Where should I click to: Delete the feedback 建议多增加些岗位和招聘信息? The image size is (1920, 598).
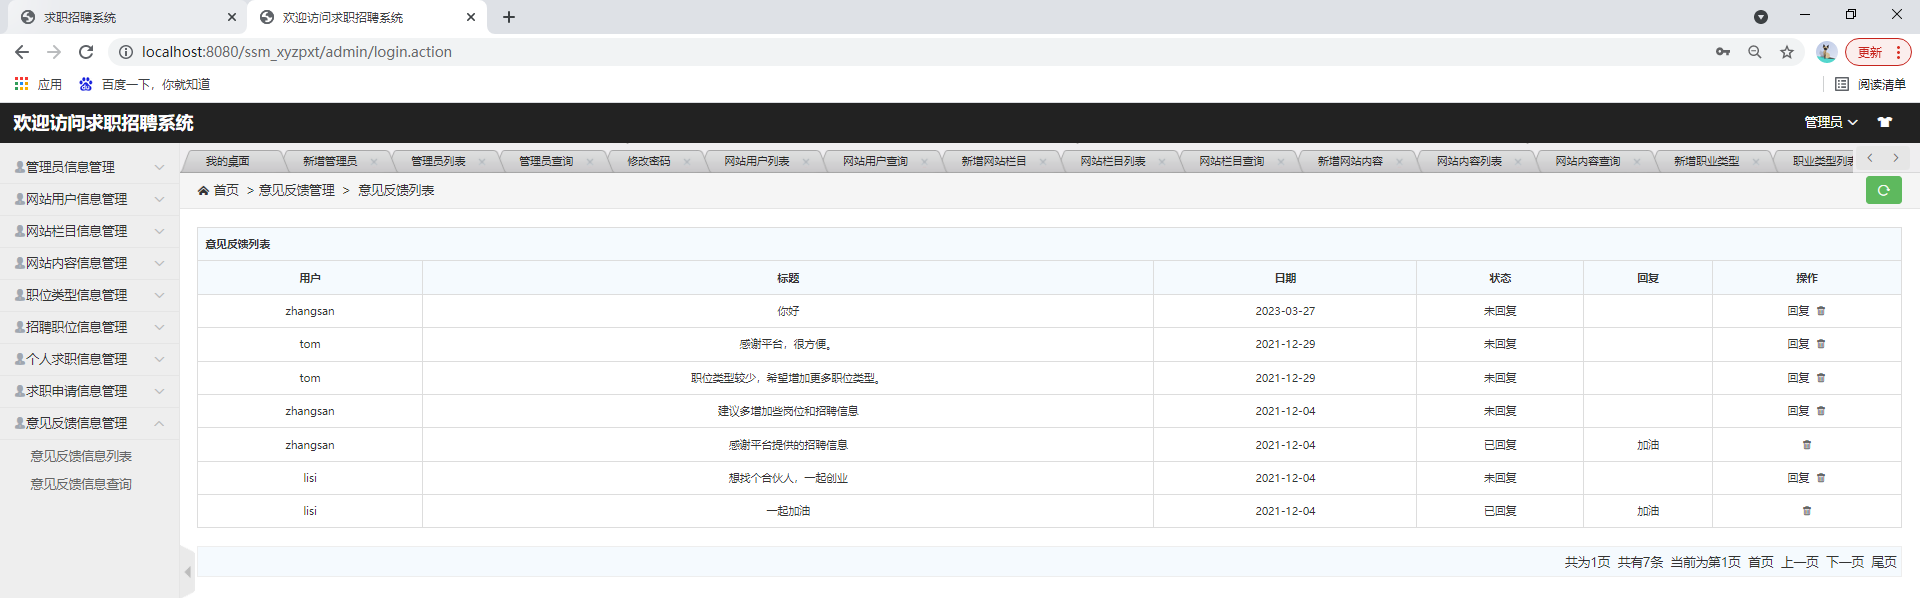pos(1821,411)
